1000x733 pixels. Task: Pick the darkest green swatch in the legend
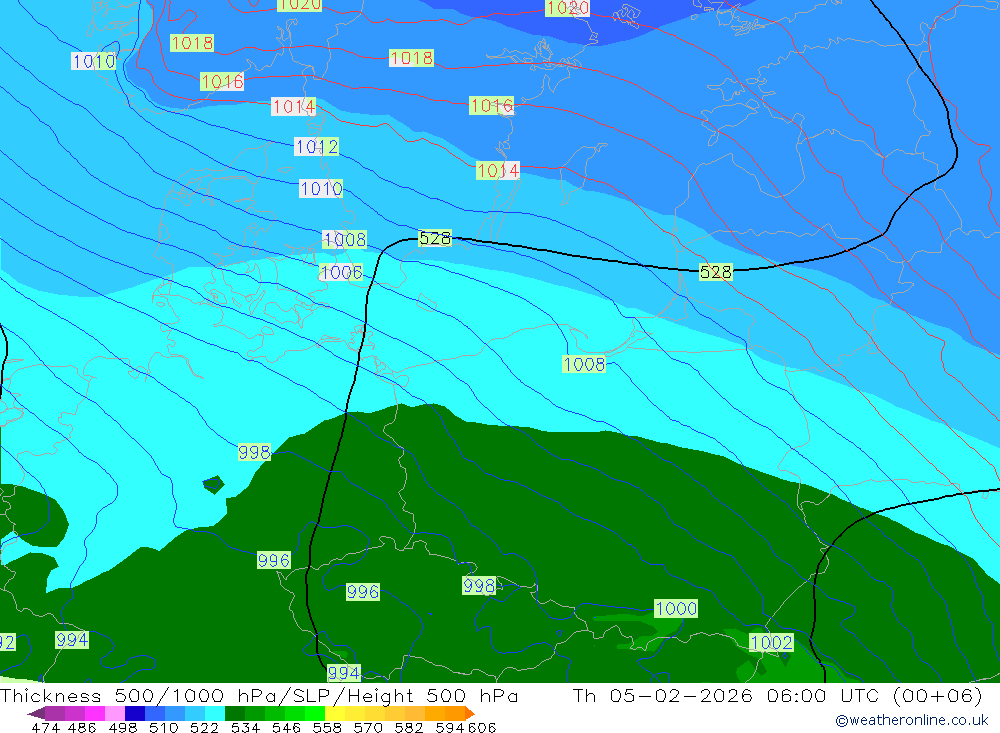[235, 713]
